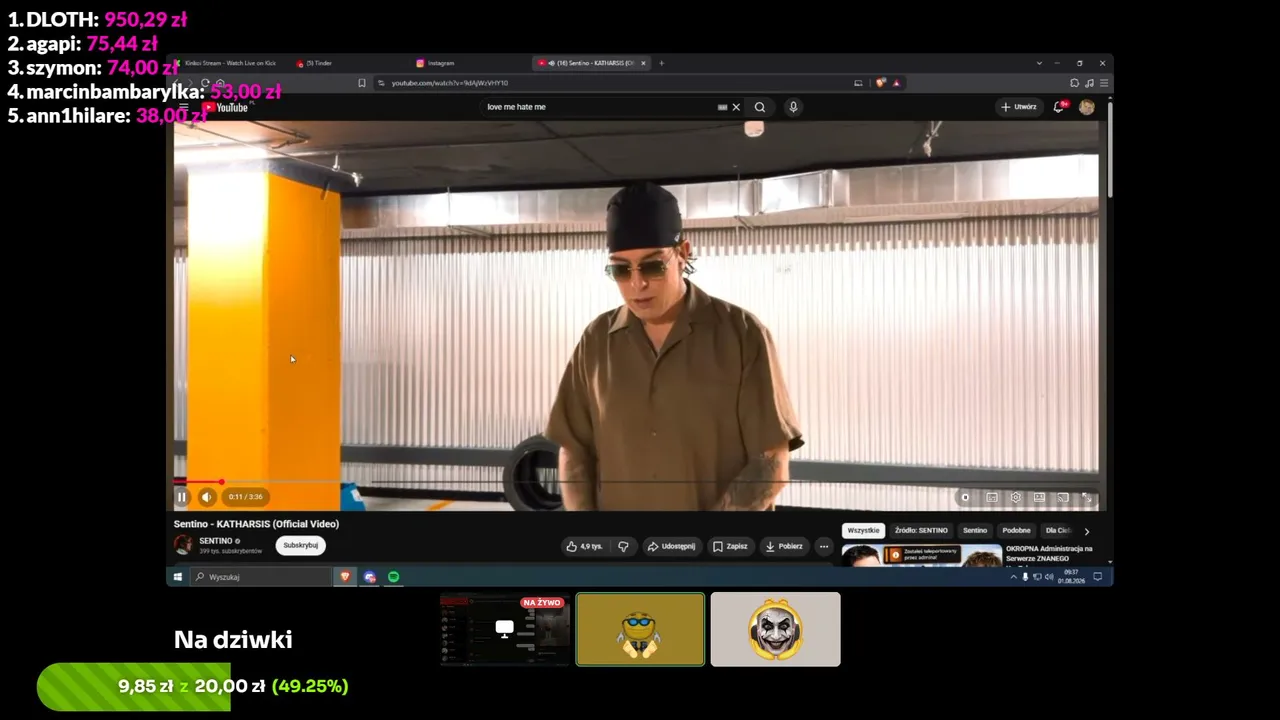Open the Windows Start menu

[178, 577]
